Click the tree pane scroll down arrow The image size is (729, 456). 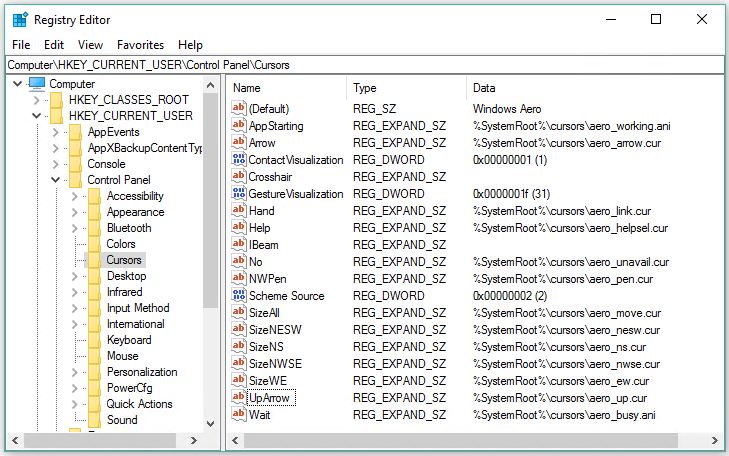211,423
